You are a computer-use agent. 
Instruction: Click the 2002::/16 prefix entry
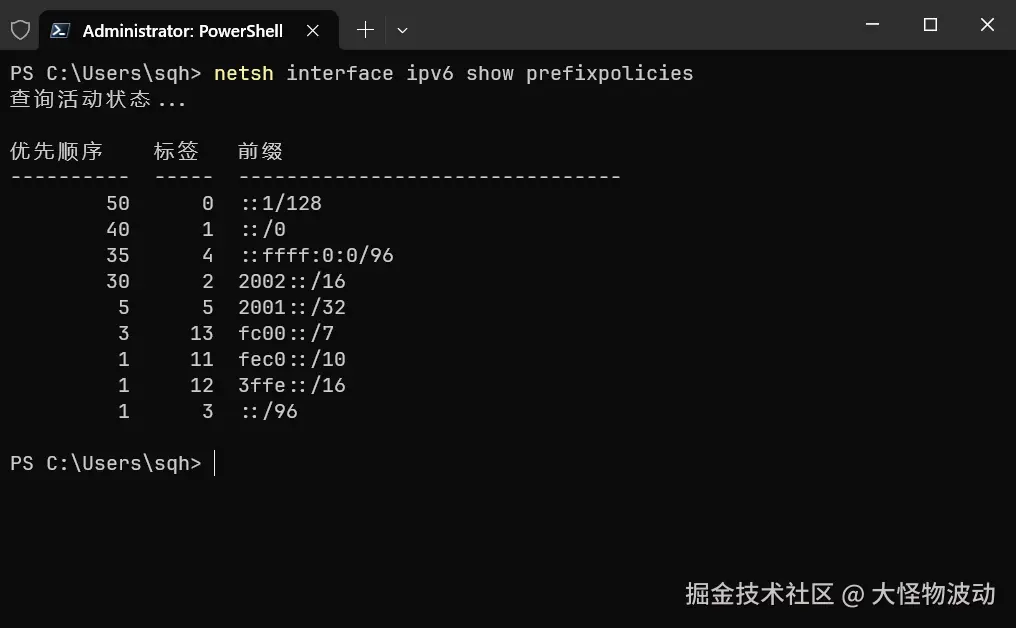292,281
